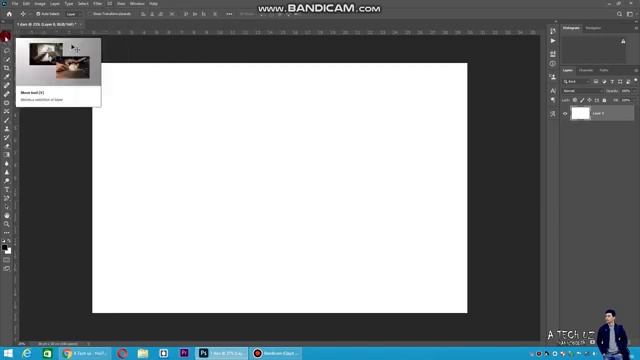Open Windows Start button

click(x=8, y=353)
